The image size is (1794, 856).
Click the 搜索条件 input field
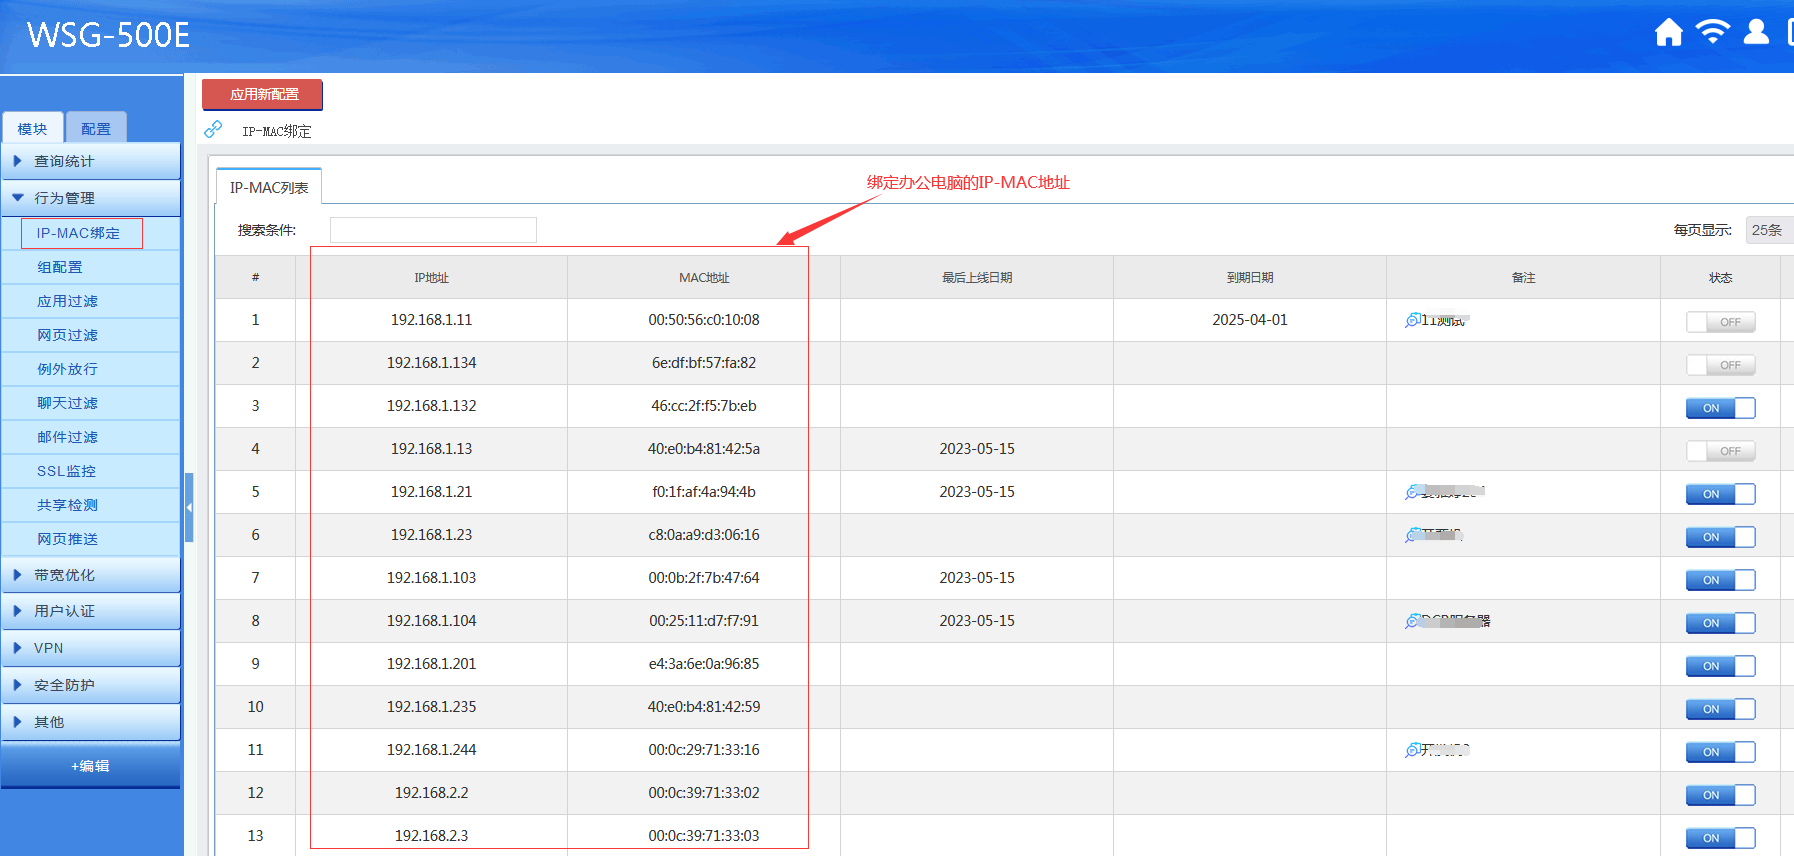pyautogui.click(x=433, y=230)
